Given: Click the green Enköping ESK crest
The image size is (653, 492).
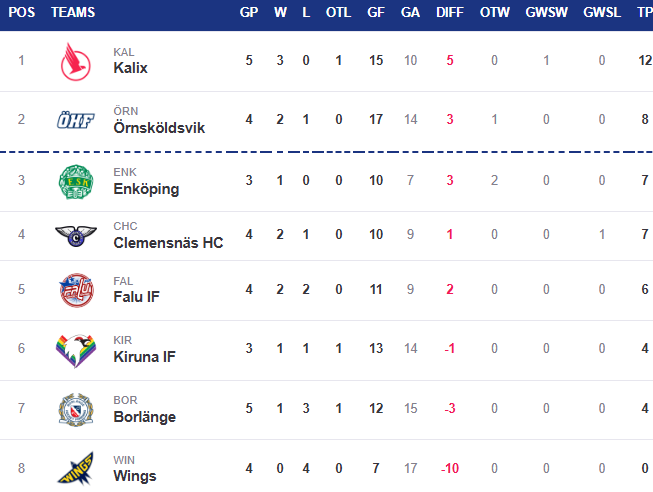Looking at the screenshot, I should click(x=76, y=182).
